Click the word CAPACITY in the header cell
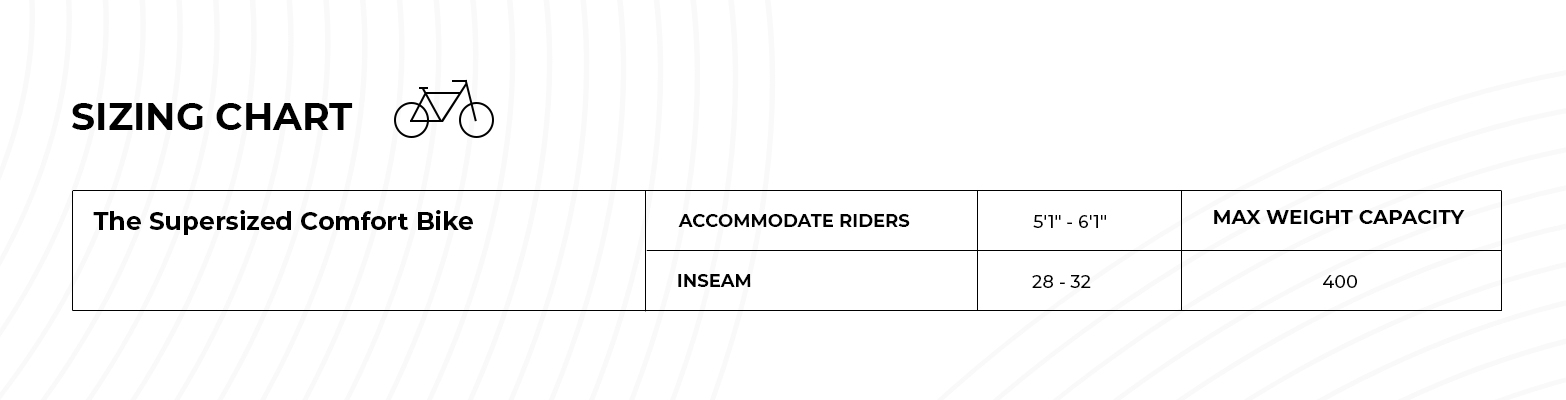The width and height of the screenshot is (1566, 400). (x=1416, y=217)
